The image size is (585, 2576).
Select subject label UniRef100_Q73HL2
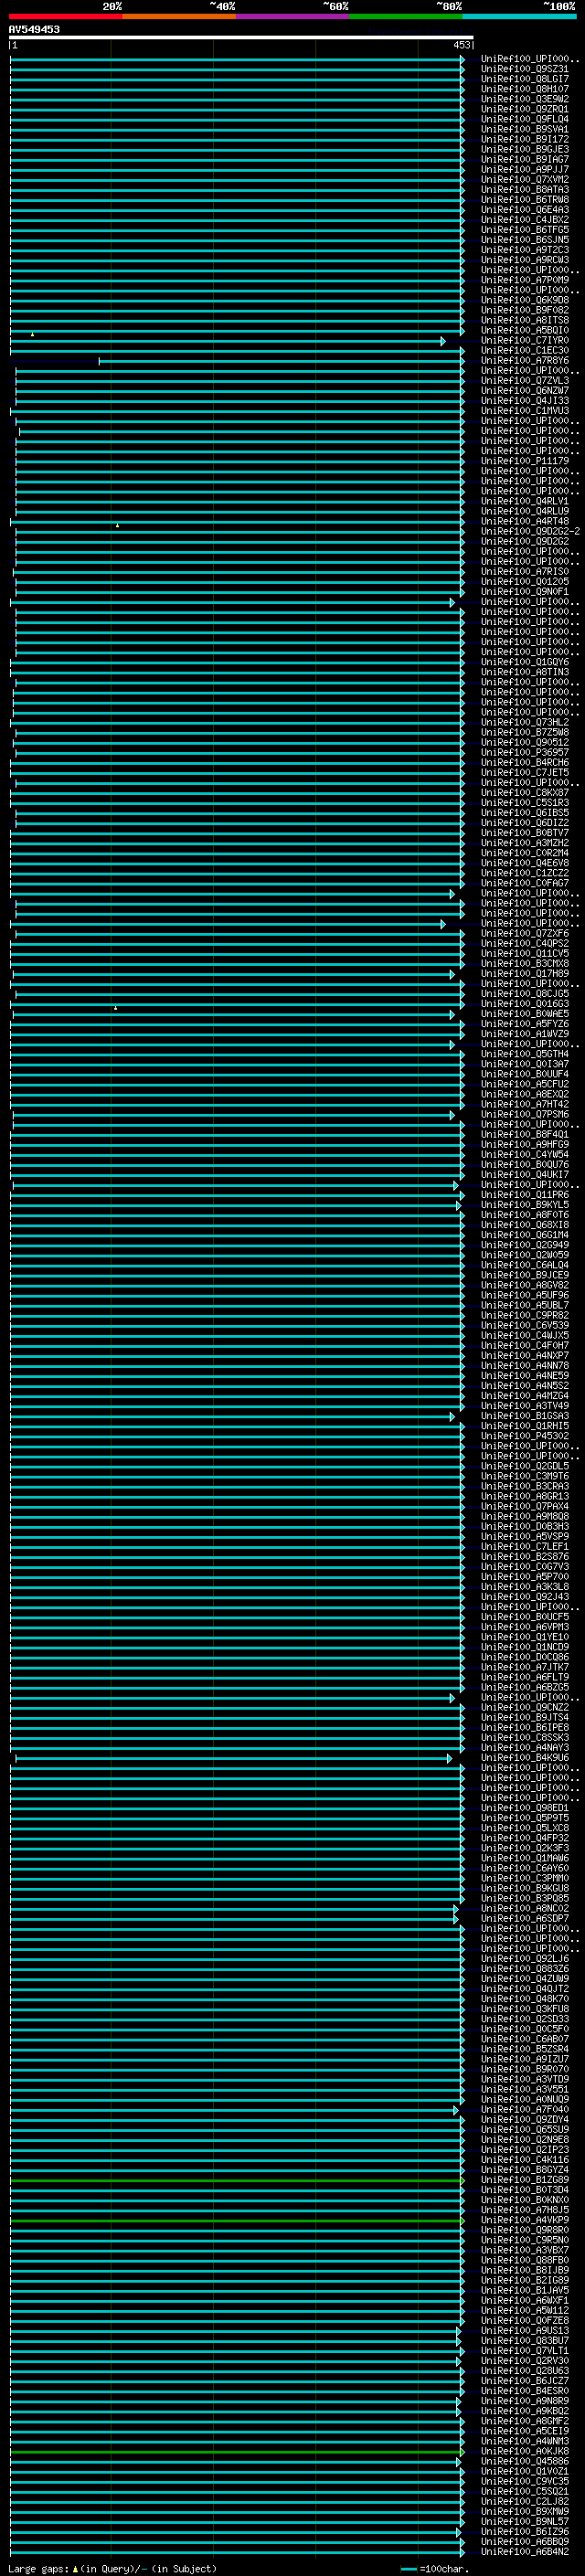525,722
